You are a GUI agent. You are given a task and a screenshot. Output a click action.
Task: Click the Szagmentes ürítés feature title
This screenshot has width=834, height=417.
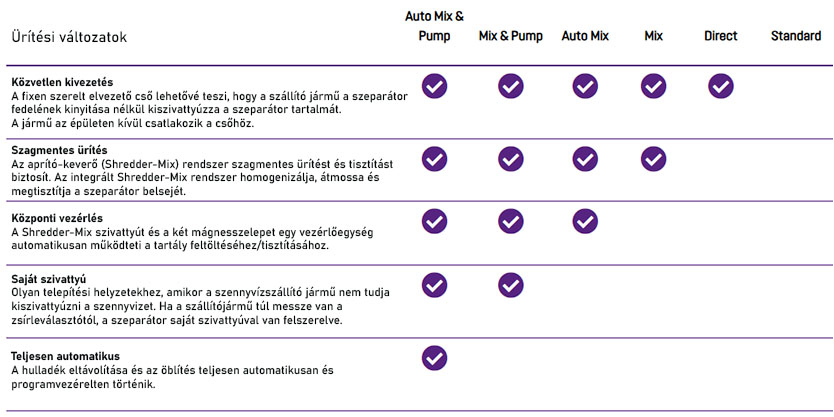pos(58,150)
